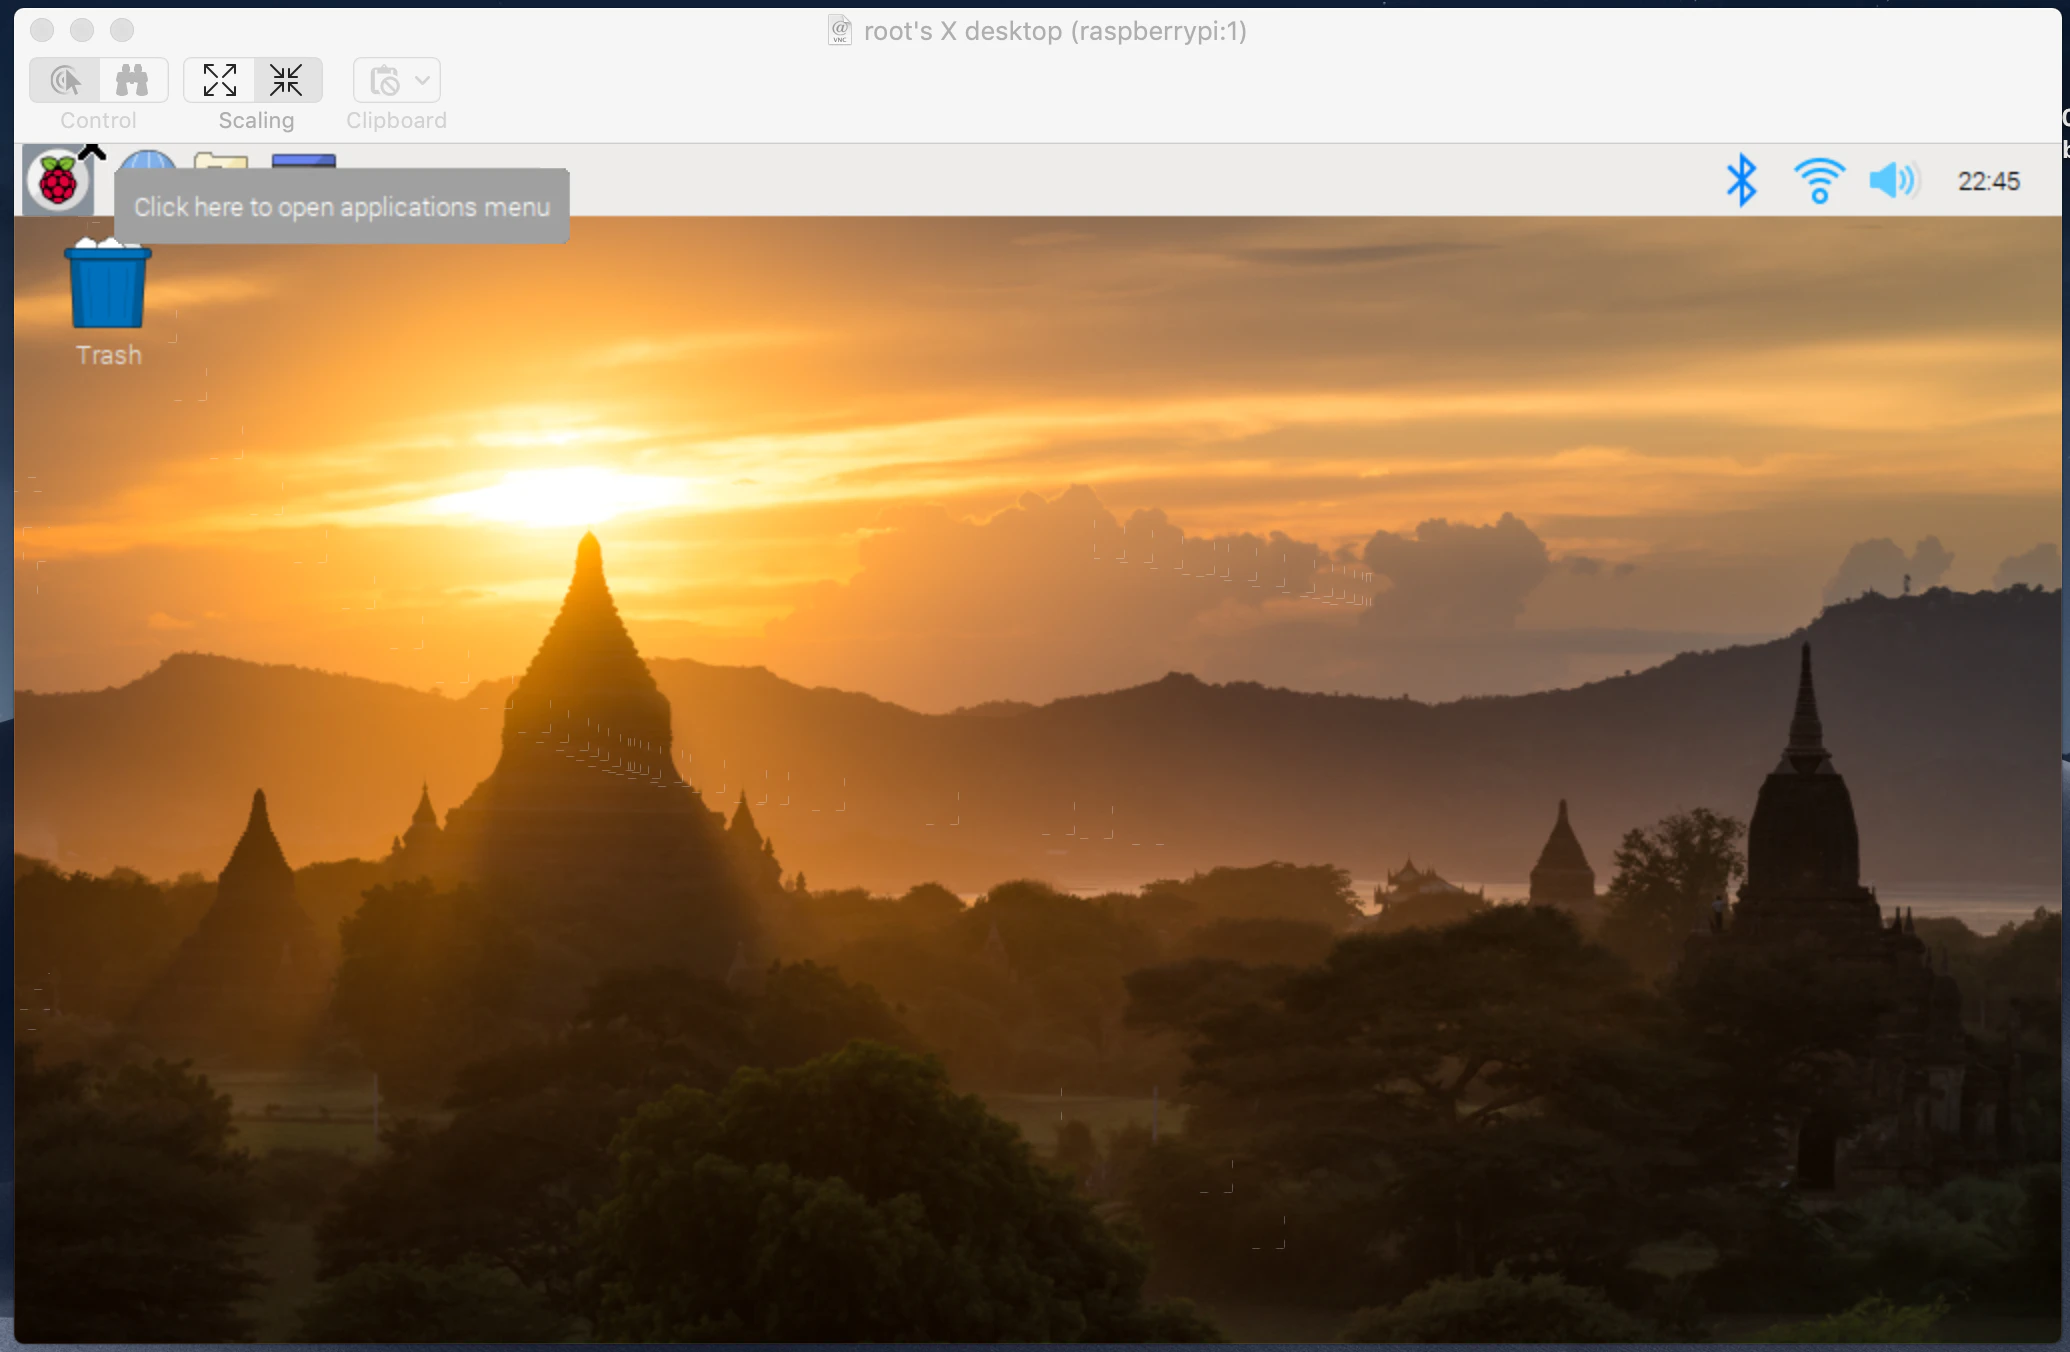Screen dimensions: 2070x1352
Task: Switch to Observe mode (binoculars)
Action: point(133,80)
